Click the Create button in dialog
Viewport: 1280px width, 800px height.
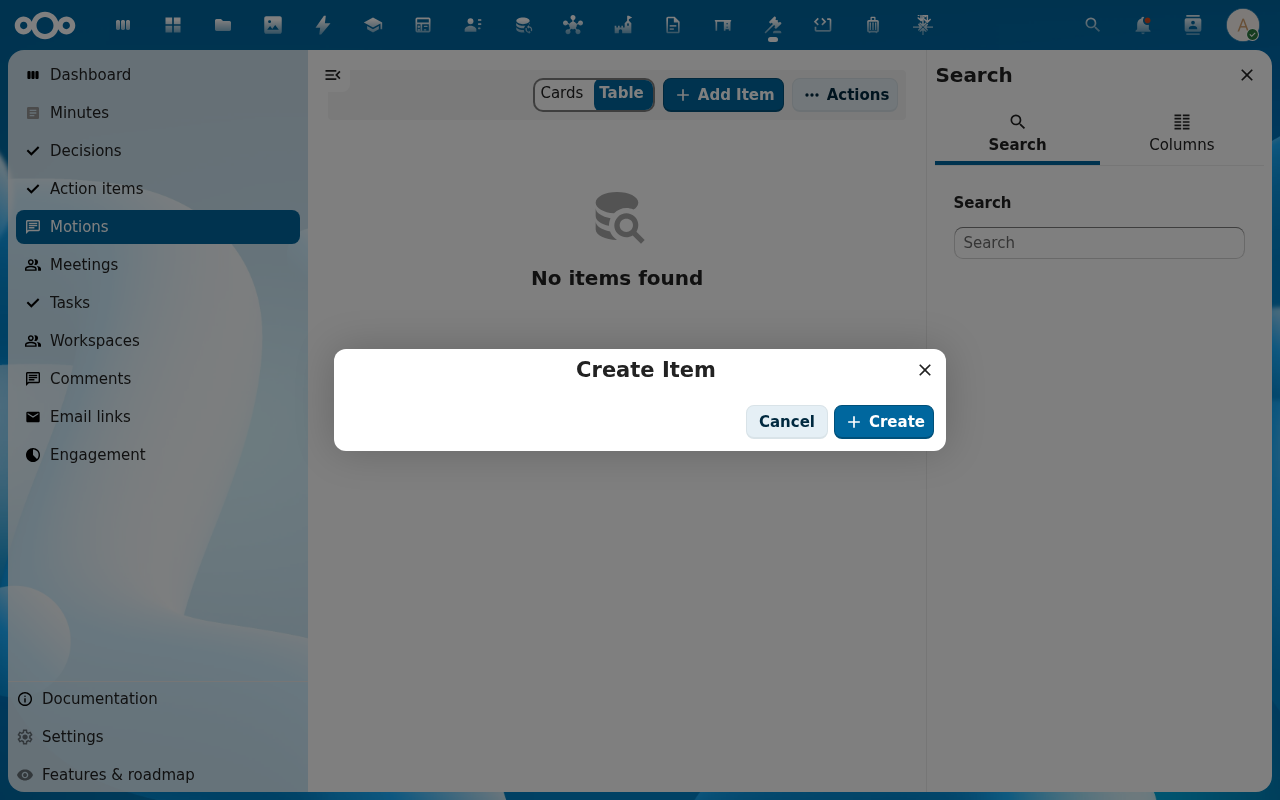[884, 422]
